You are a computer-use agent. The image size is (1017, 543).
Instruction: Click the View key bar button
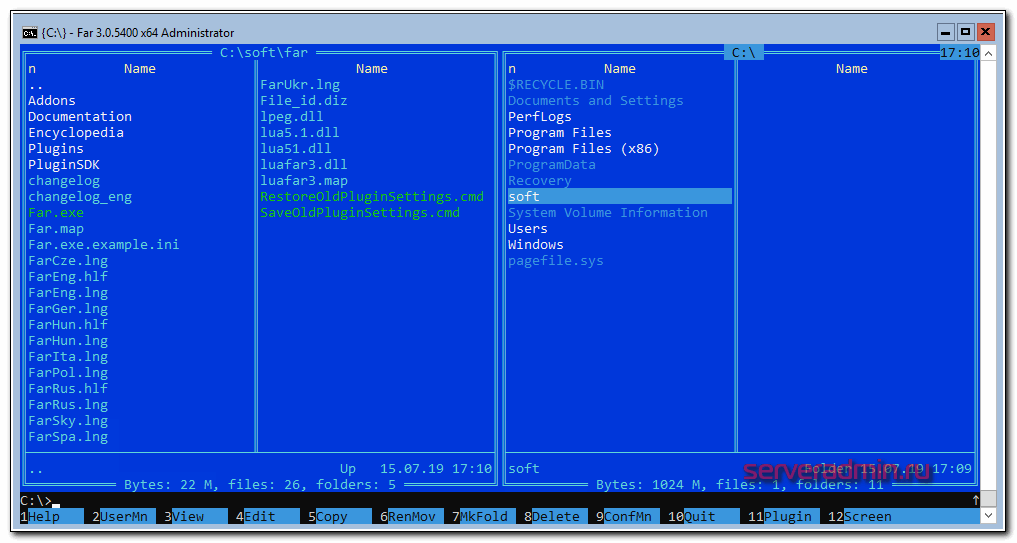click(x=188, y=517)
